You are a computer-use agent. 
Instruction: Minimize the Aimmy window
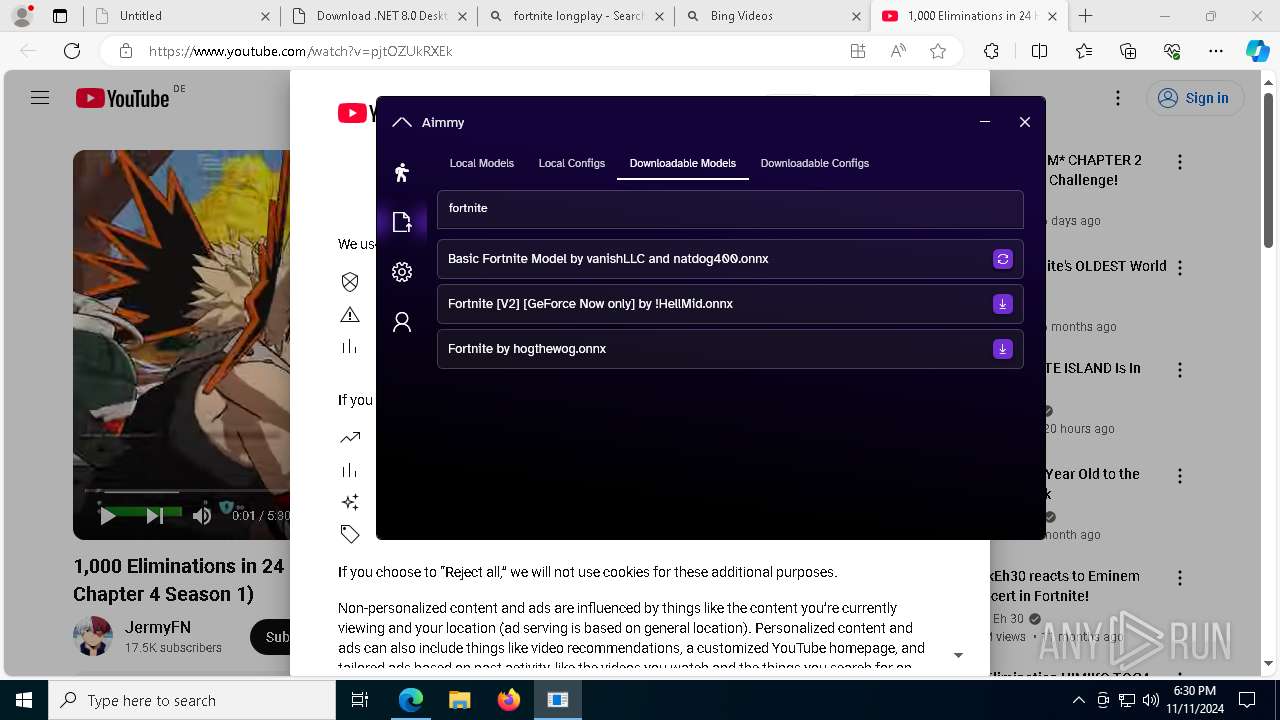[x=985, y=122]
